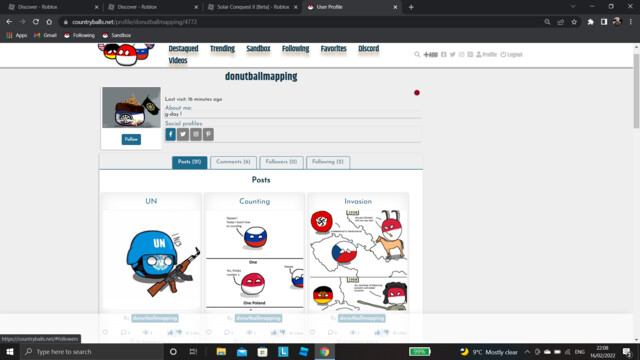This screenshot has height=360, width=640.
Task: Open the Facebook social profile icon
Action: tap(171, 134)
